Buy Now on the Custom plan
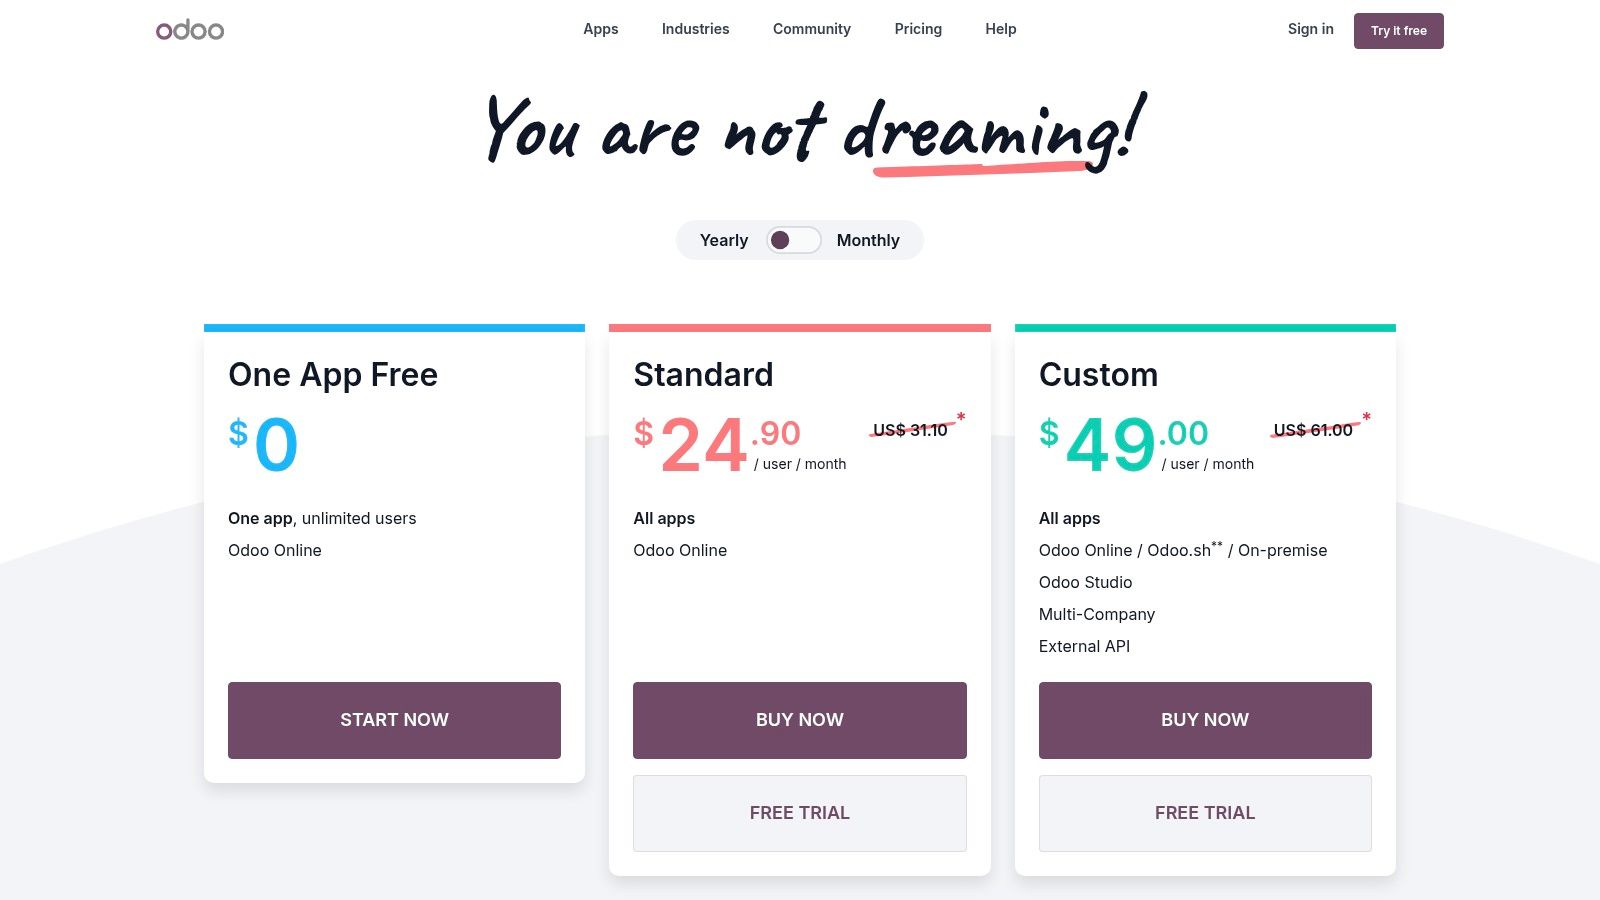Image resolution: width=1600 pixels, height=900 pixels. tap(1205, 720)
